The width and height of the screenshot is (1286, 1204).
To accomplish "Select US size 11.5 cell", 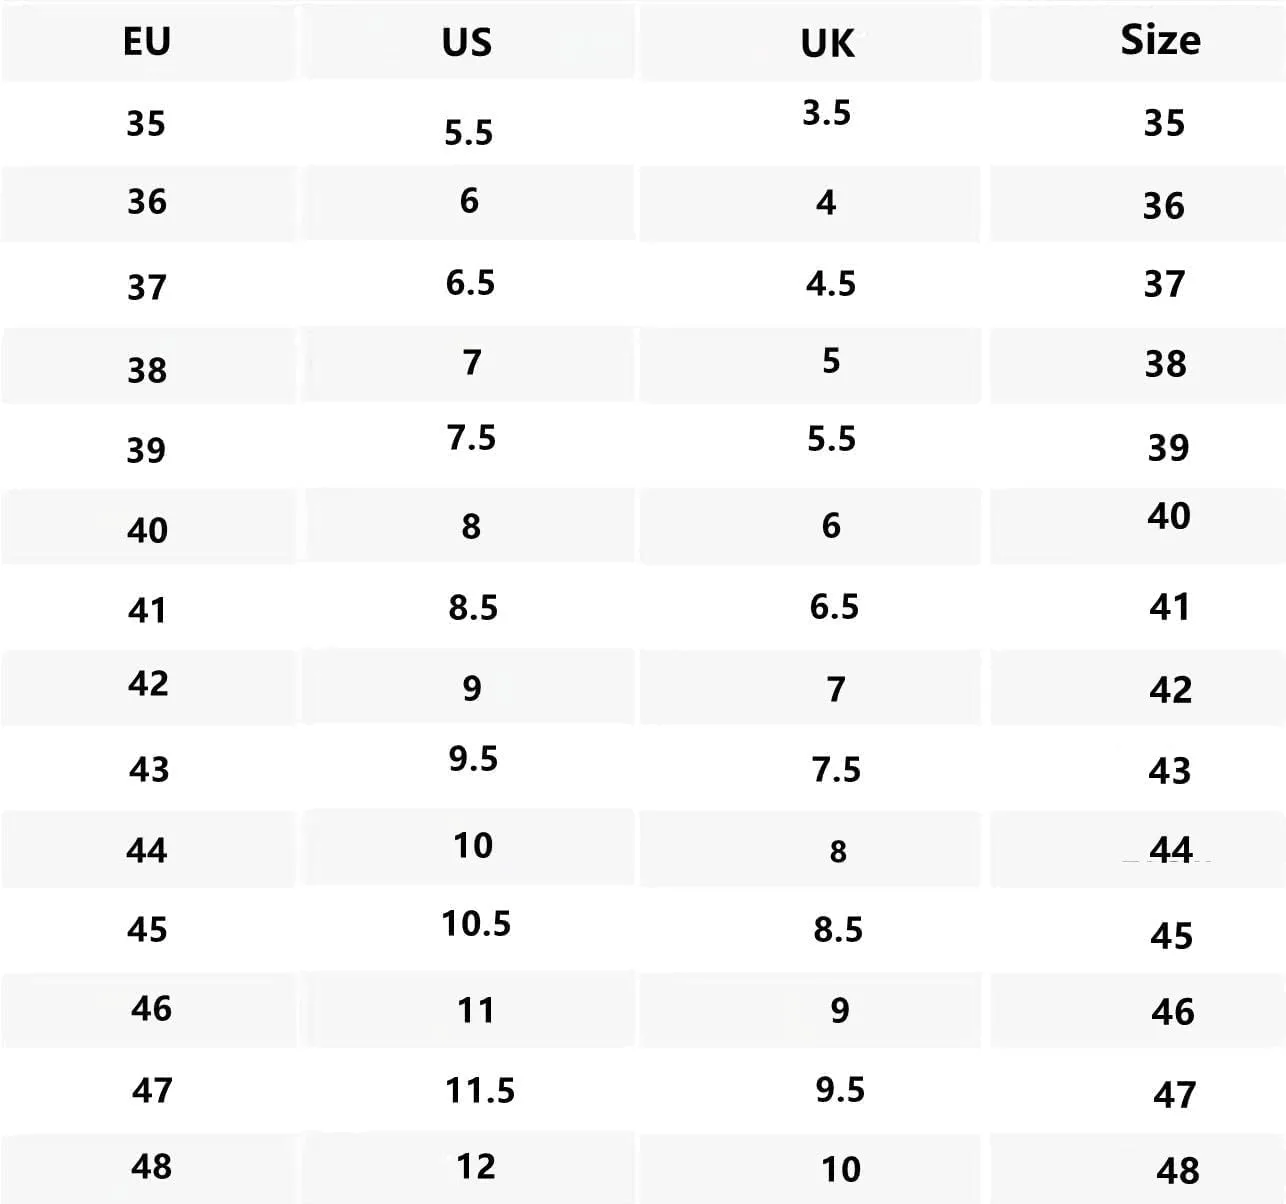I will 480,1089.
